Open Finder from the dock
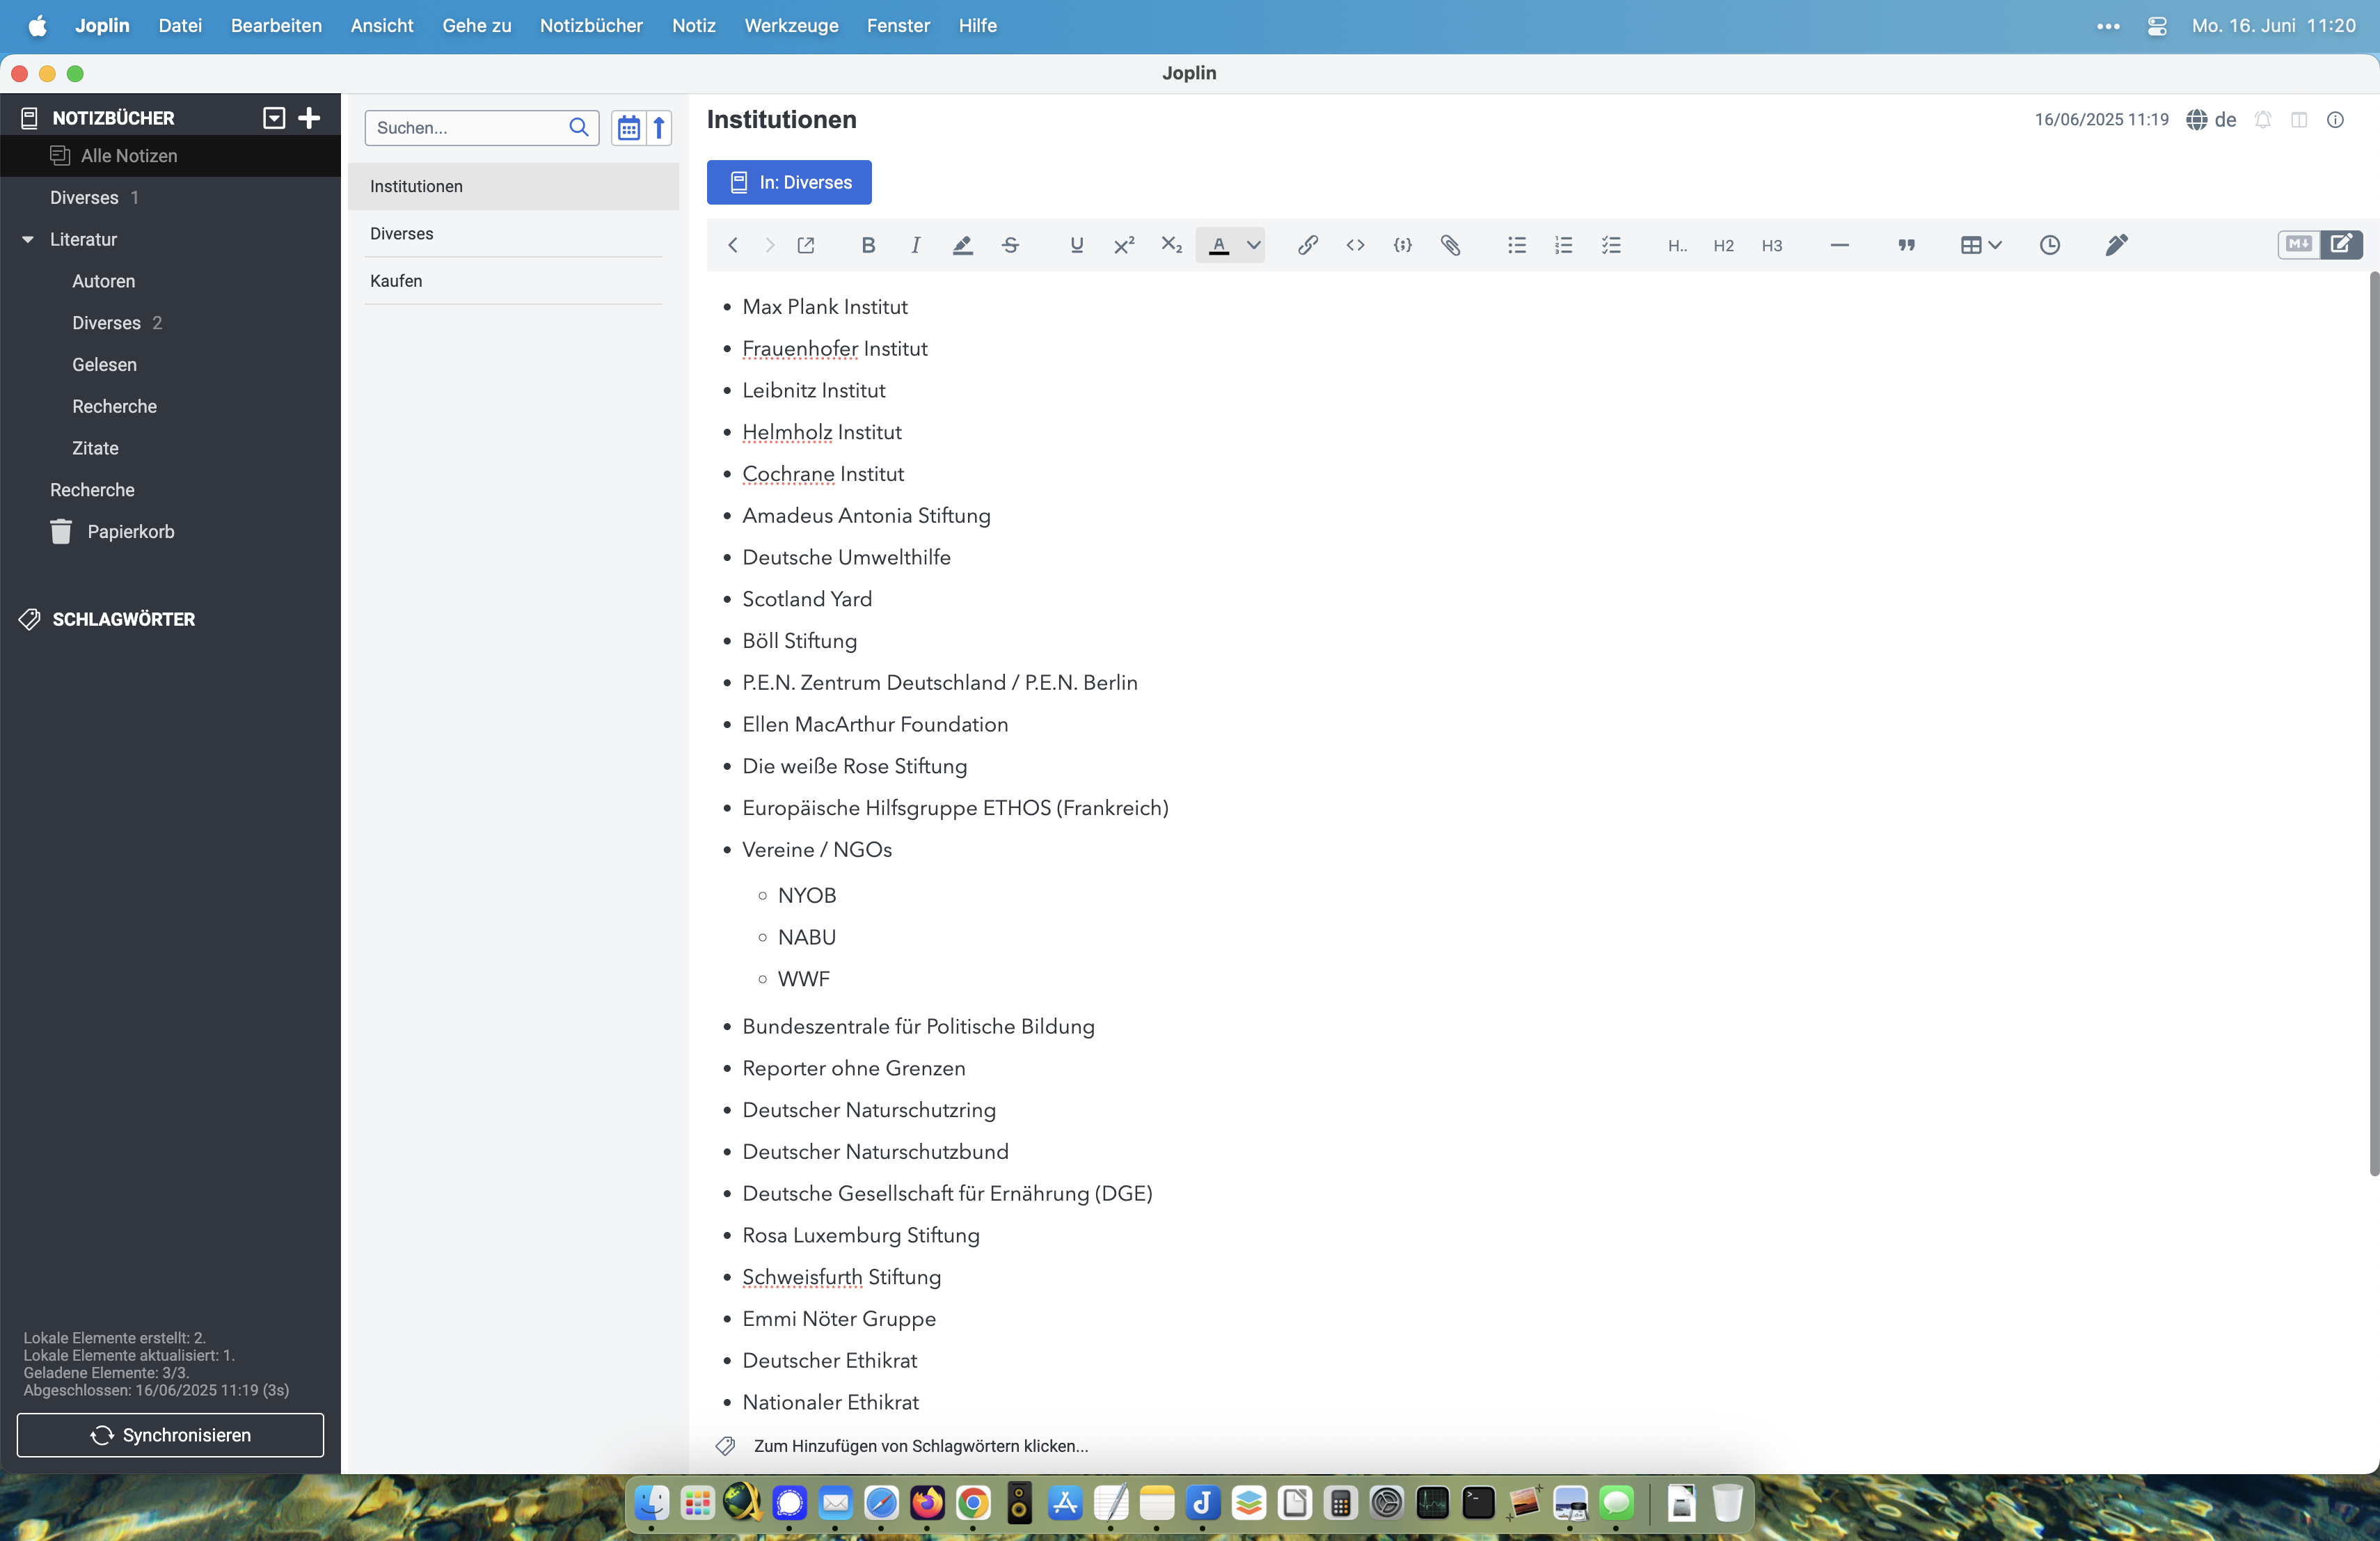 tap(652, 1501)
